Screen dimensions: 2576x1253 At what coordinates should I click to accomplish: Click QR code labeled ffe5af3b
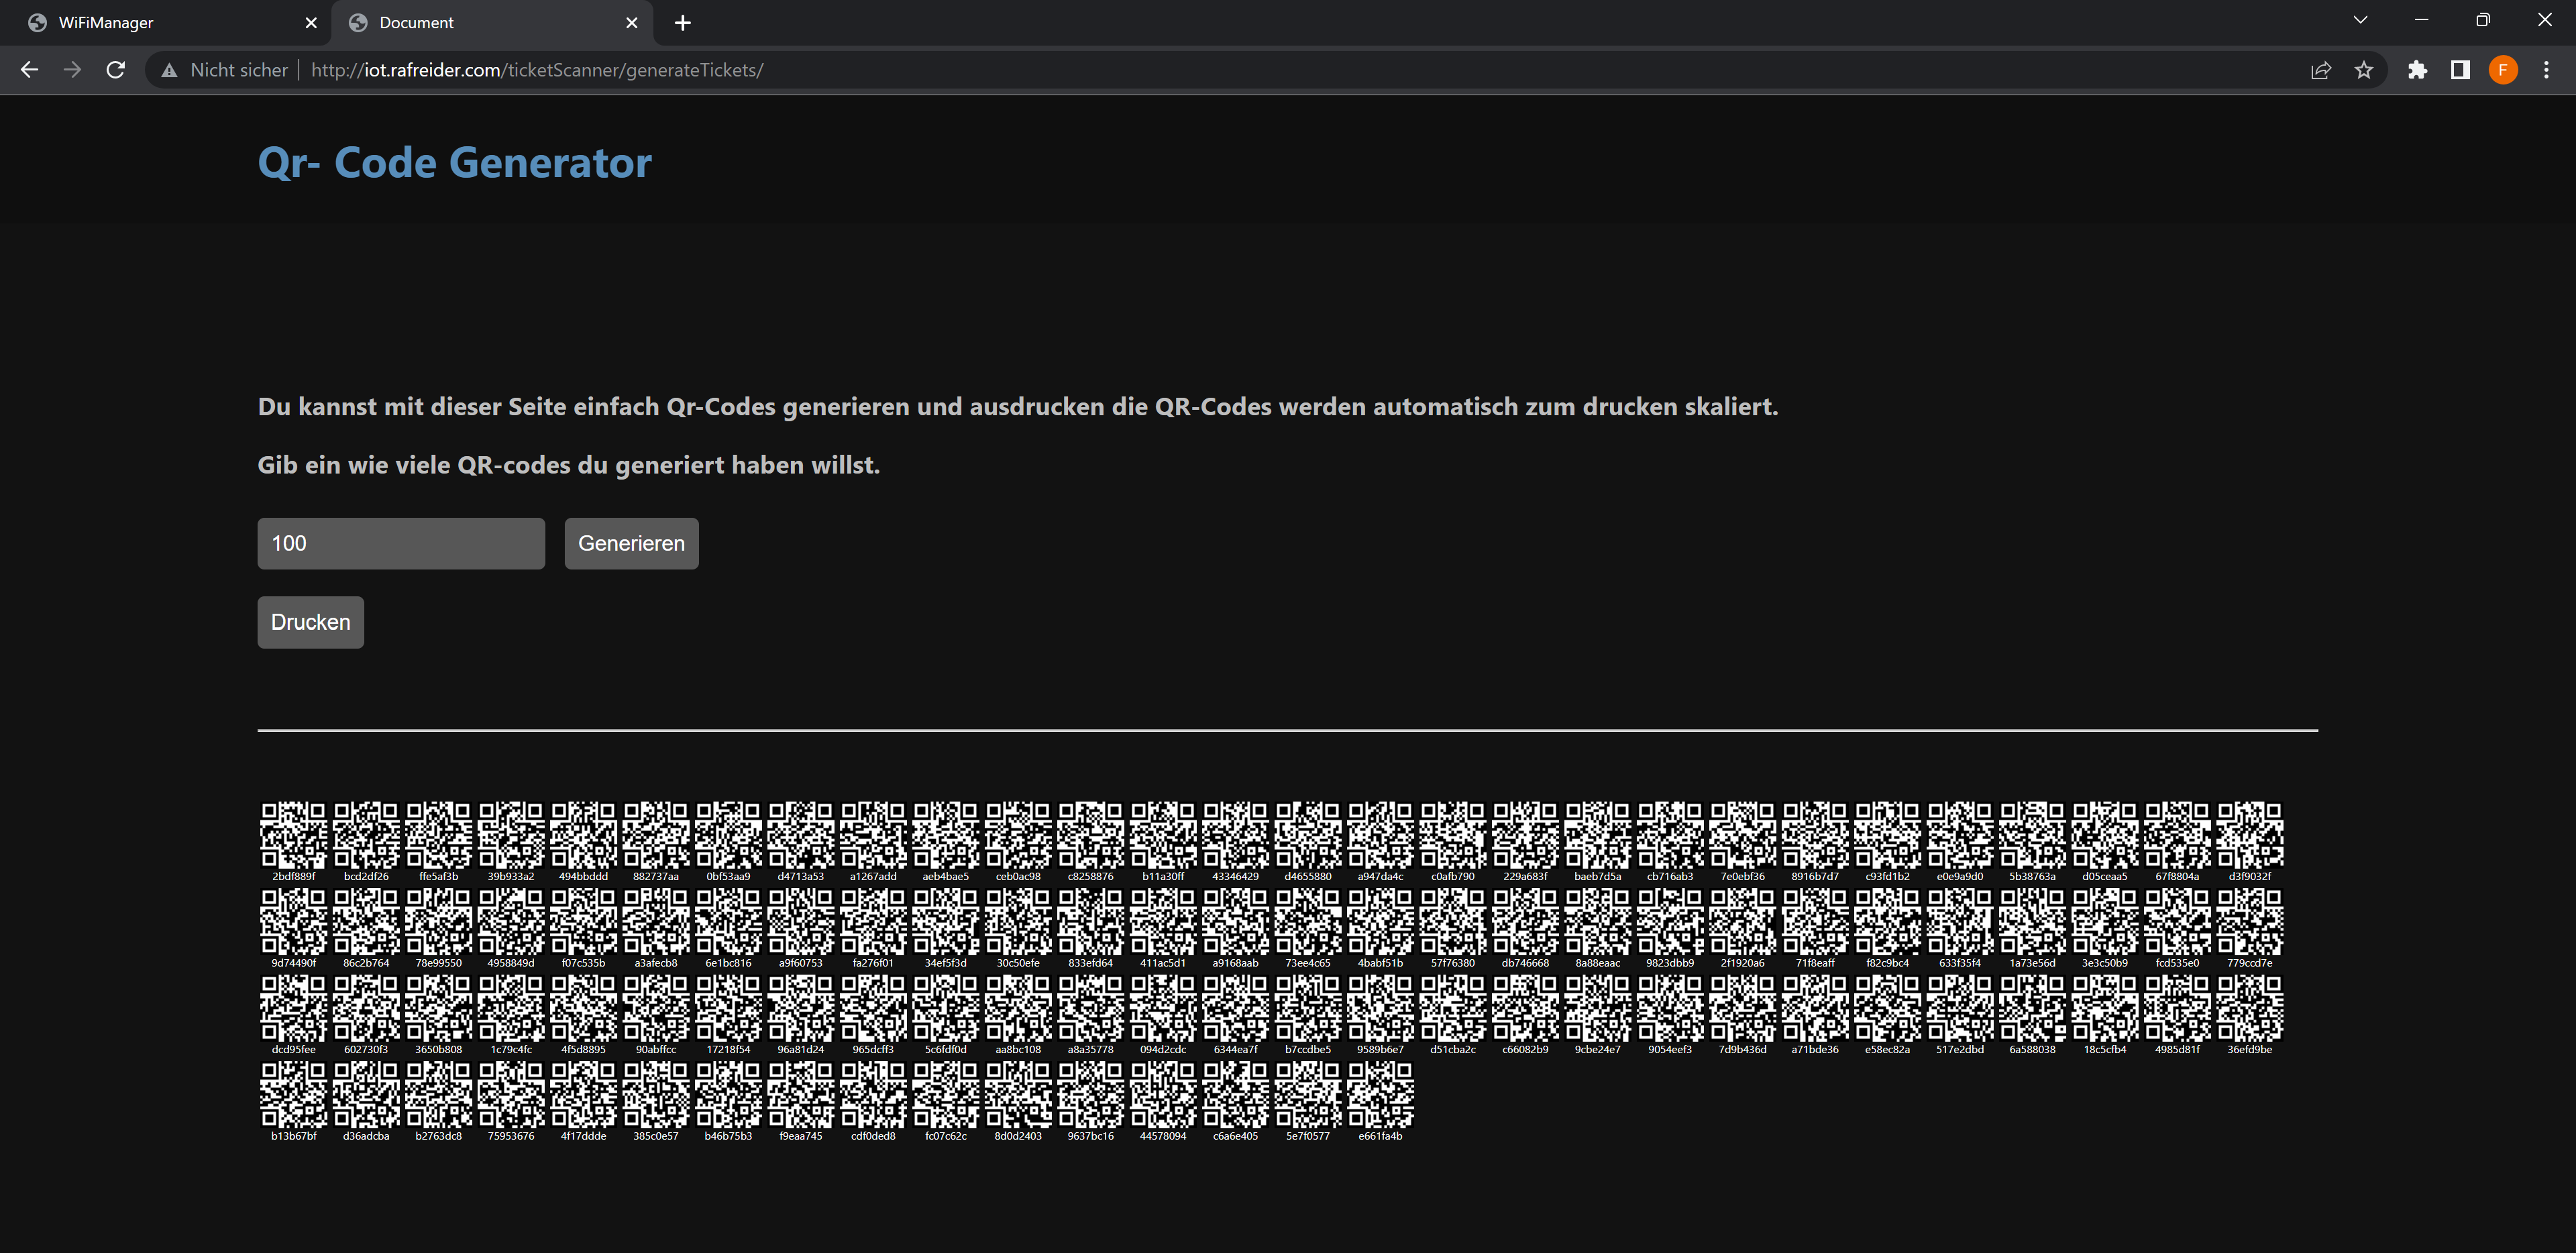[438, 834]
